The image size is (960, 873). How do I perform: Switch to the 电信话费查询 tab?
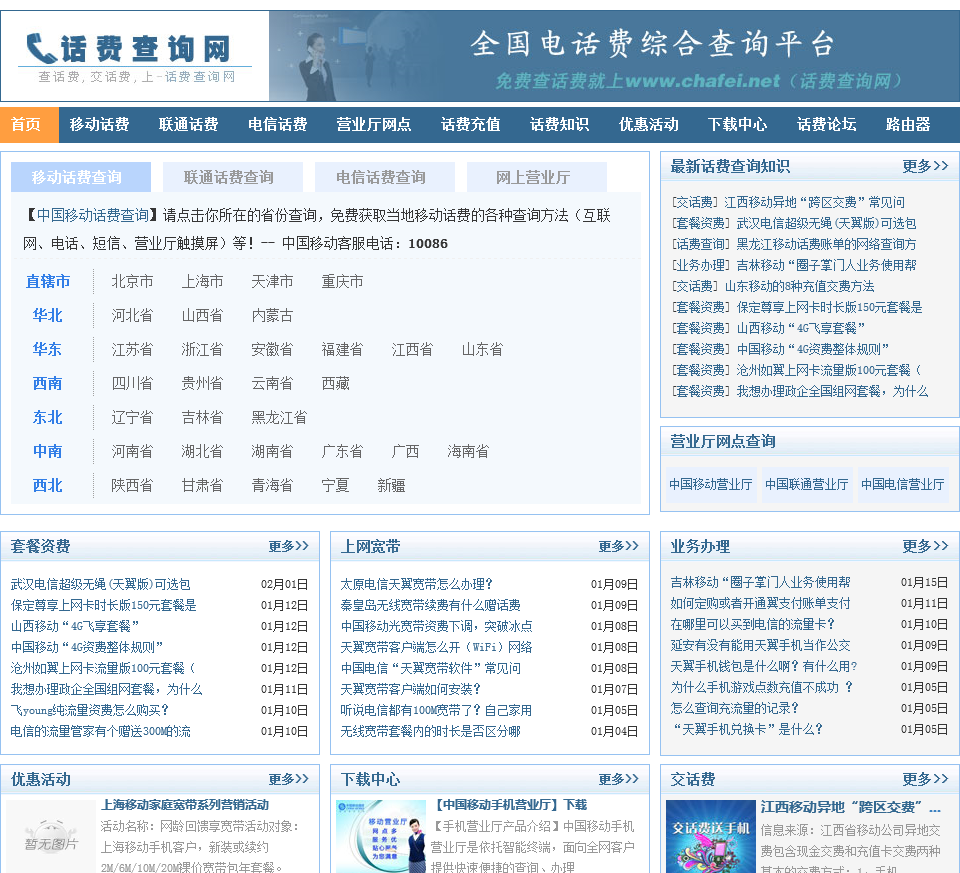click(384, 177)
